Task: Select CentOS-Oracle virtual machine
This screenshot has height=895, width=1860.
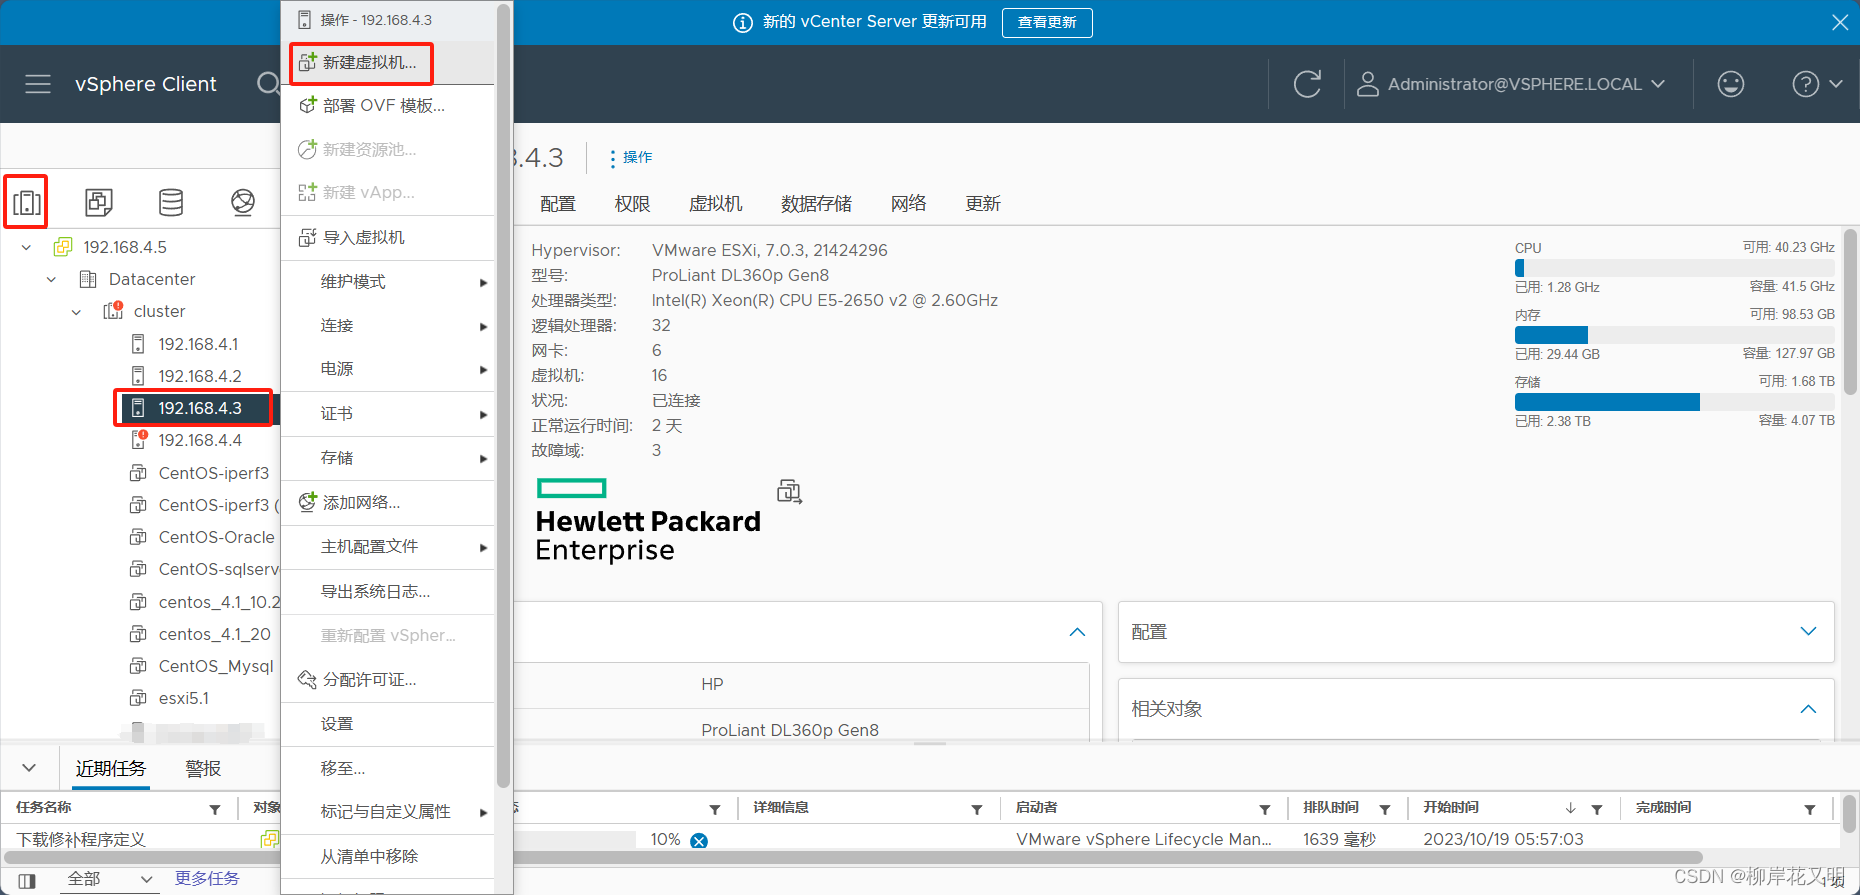Action: (x=216, y=537)
